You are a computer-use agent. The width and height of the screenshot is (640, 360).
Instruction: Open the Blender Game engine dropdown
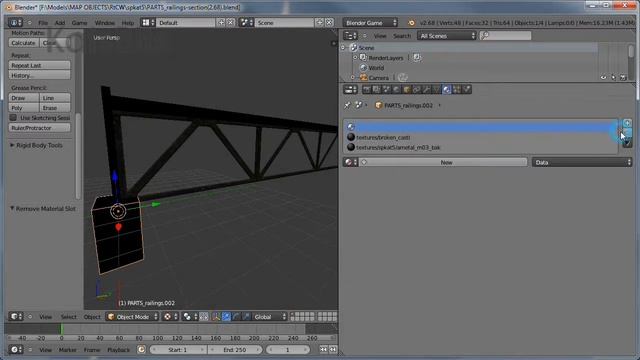(x=370, y=23)
